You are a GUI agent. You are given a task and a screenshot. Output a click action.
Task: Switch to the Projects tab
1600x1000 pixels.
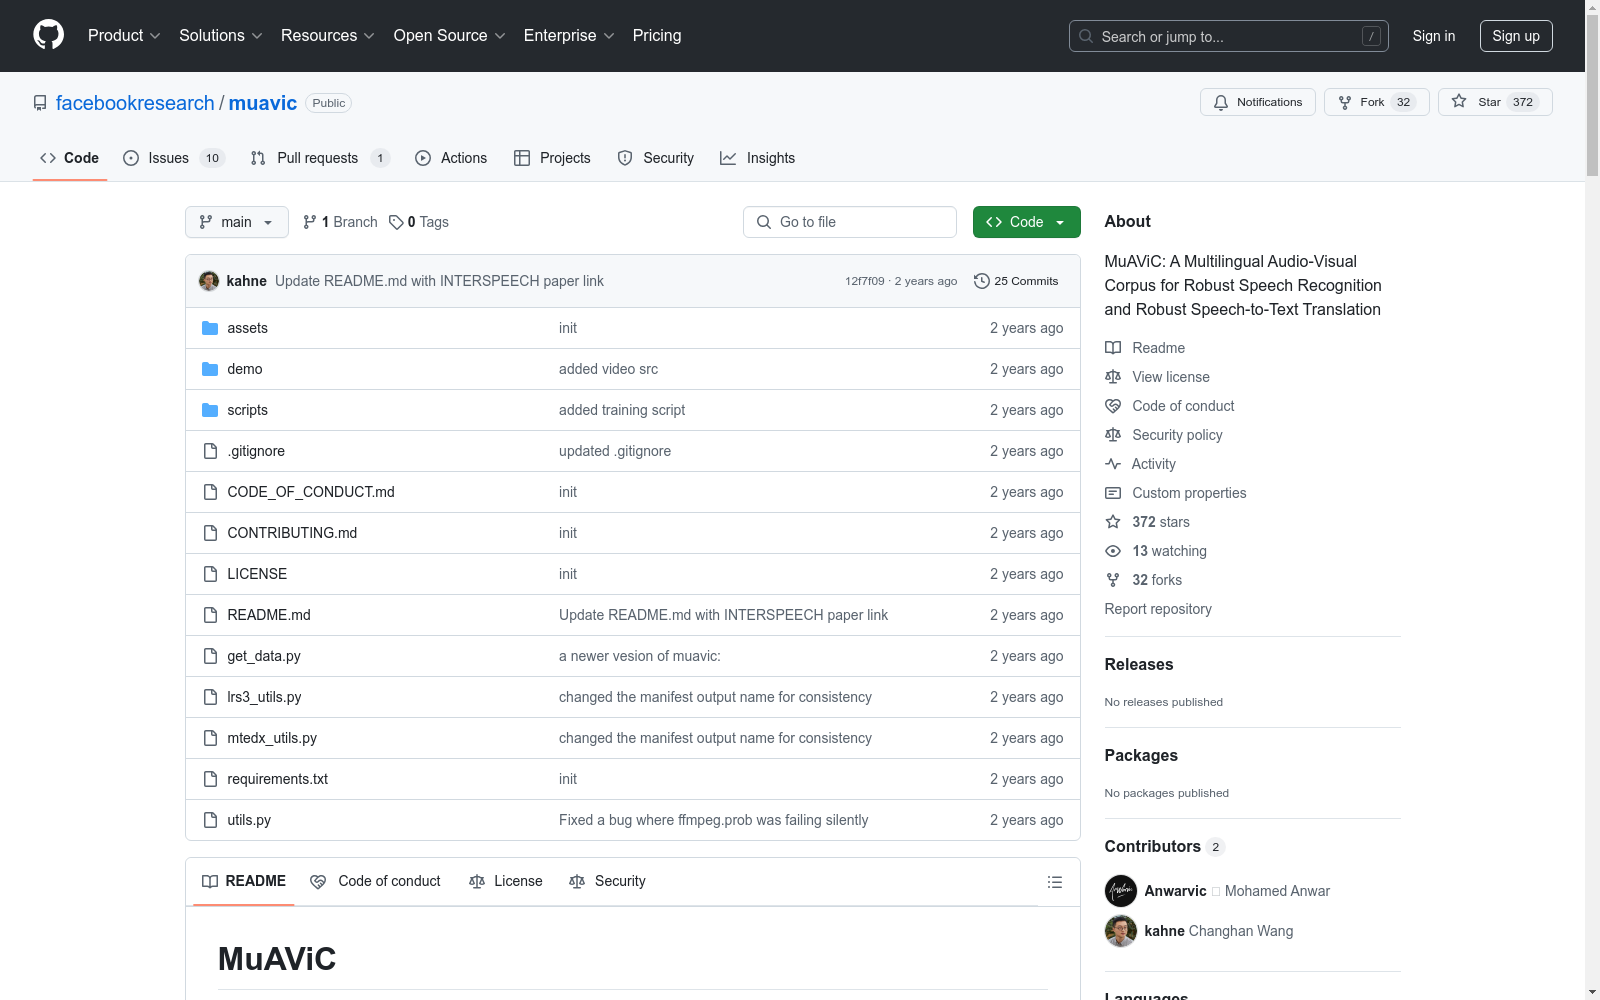(552, 158)
